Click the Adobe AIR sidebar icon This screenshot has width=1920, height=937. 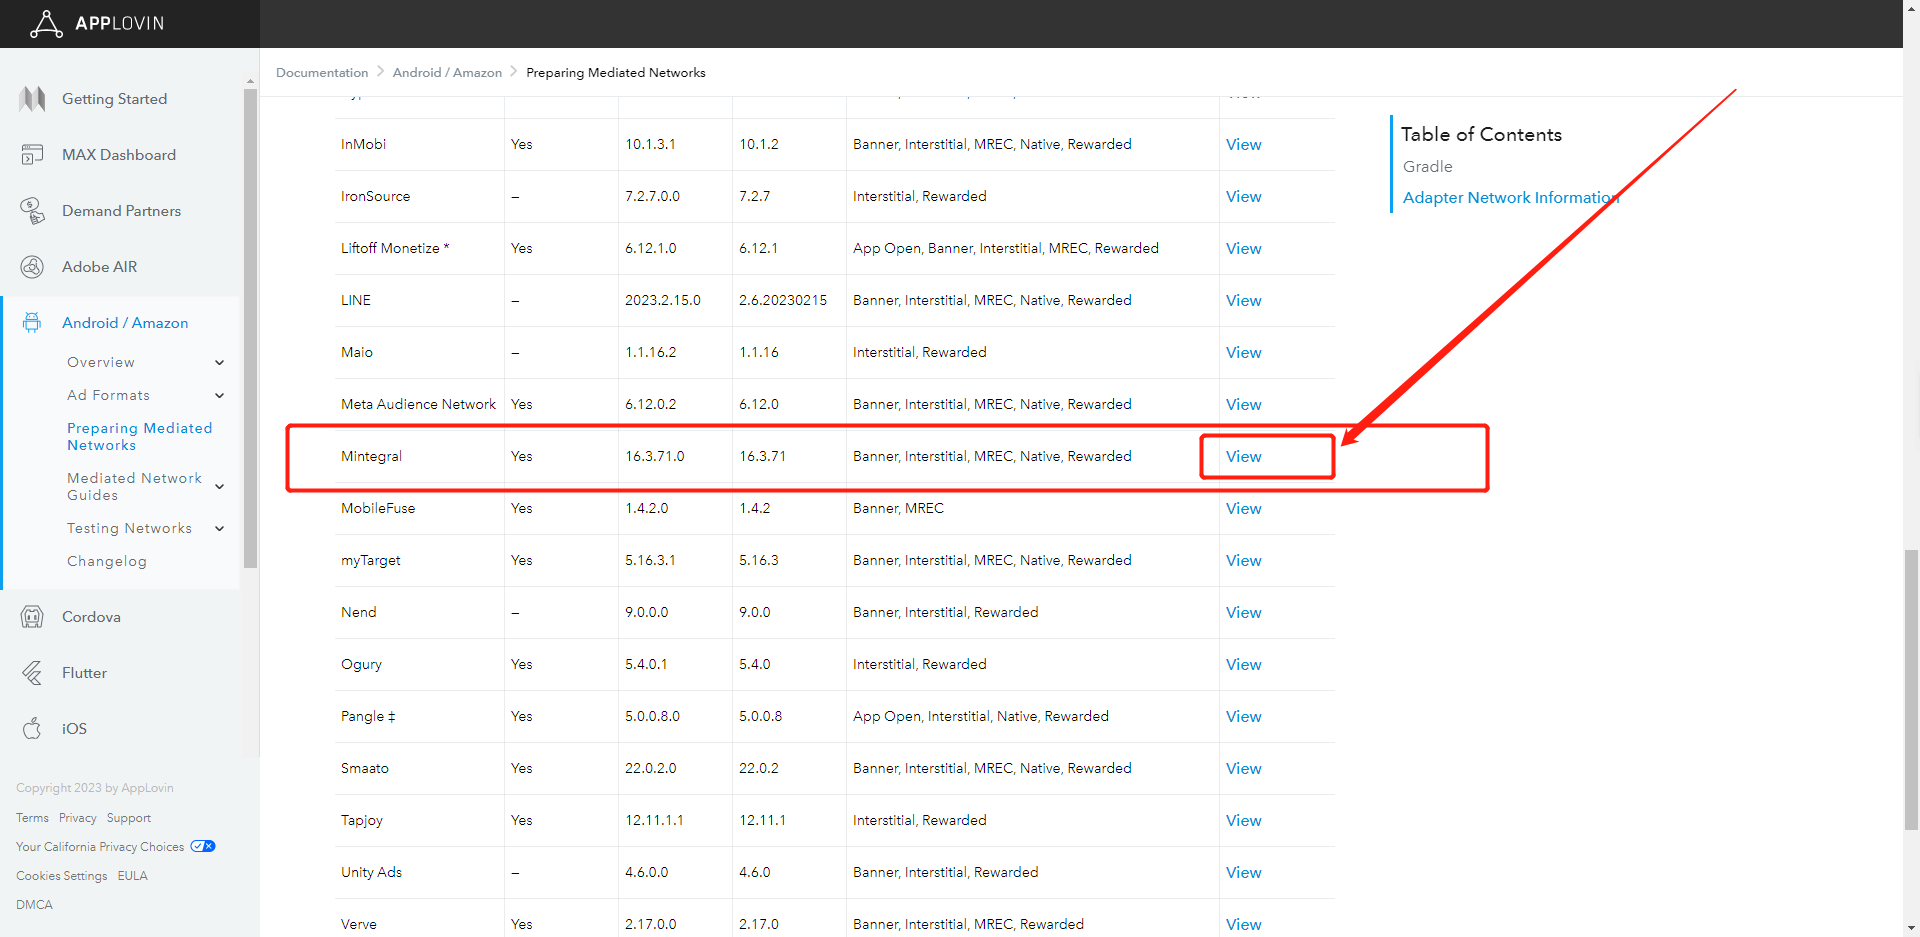pyautogui.click(x=32, y=267)
